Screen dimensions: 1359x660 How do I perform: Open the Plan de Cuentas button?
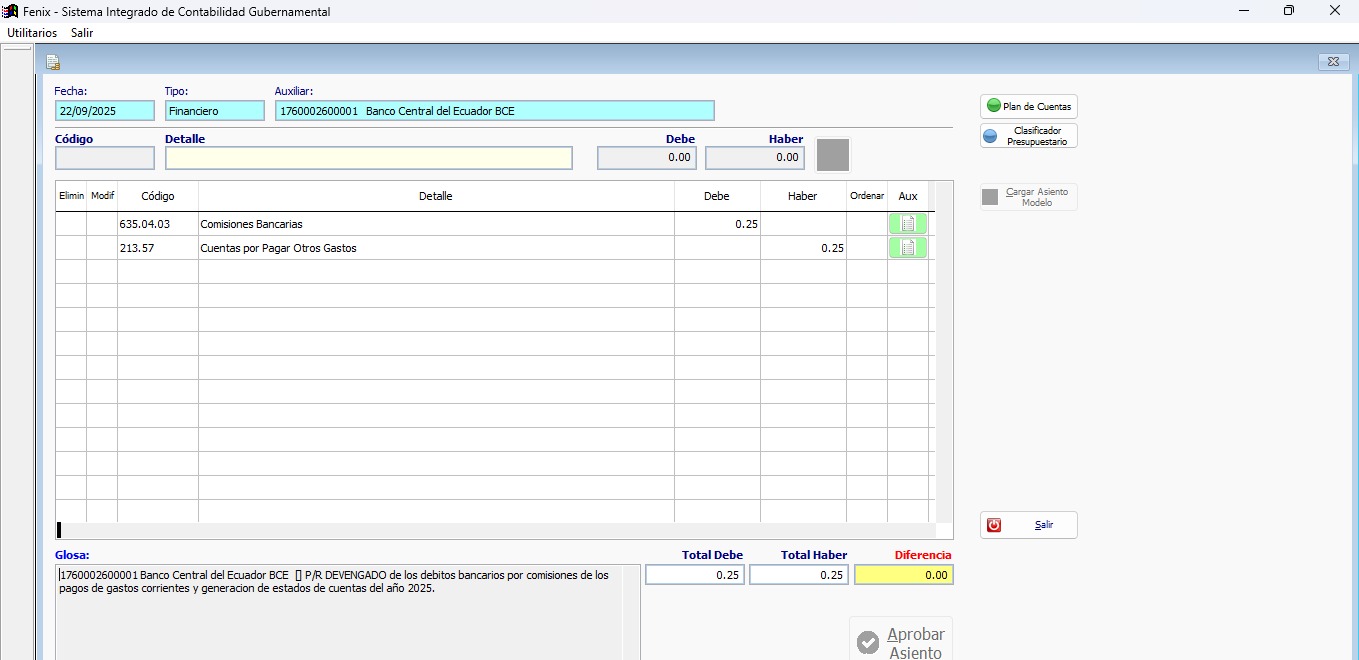(x=1028, y=106)
